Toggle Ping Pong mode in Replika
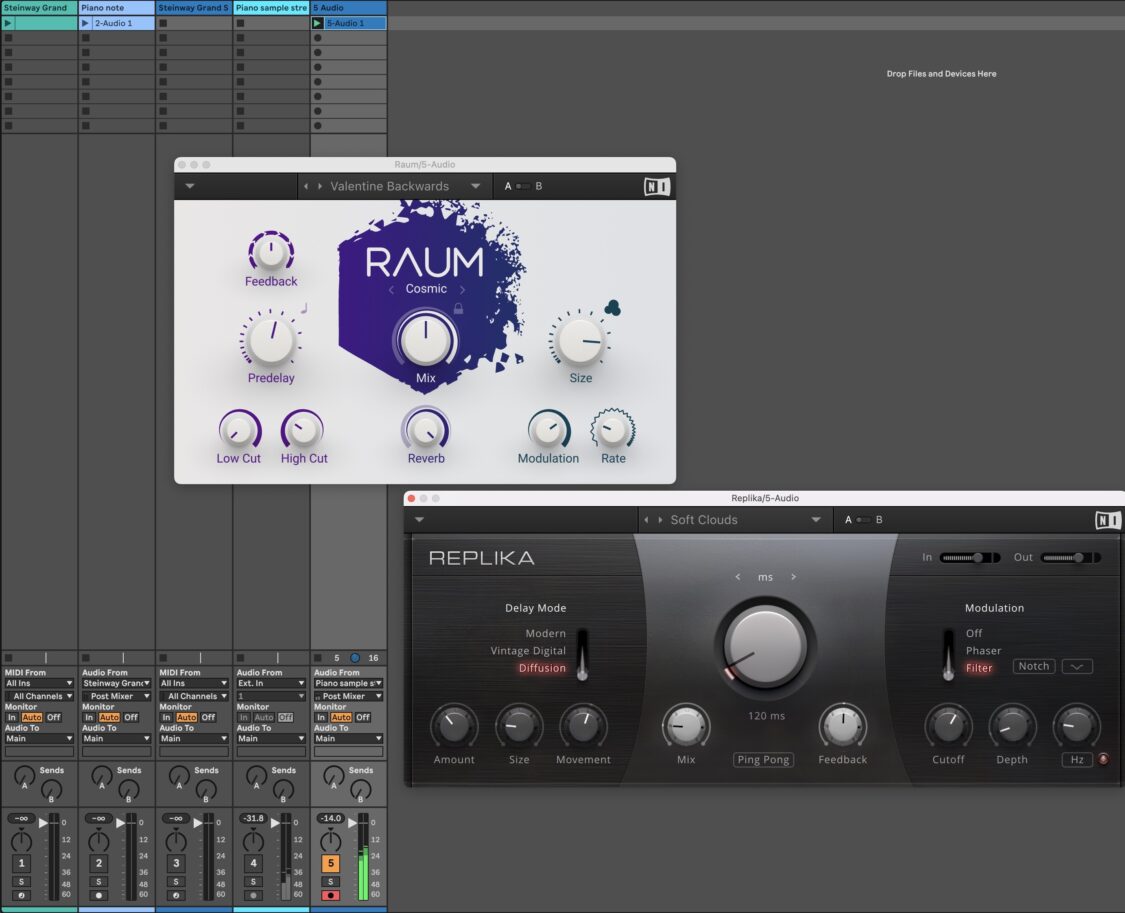The image size is (1125, 913). 763,760
